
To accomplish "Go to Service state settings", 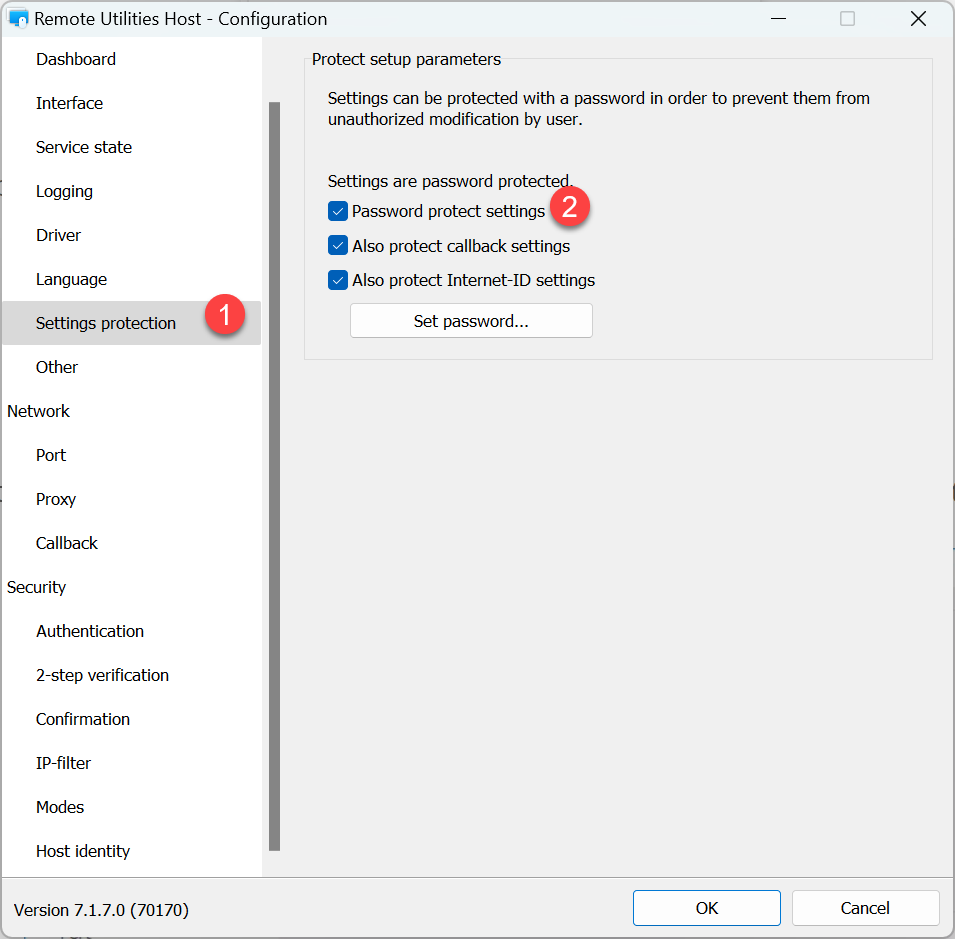I will (84, 147).
